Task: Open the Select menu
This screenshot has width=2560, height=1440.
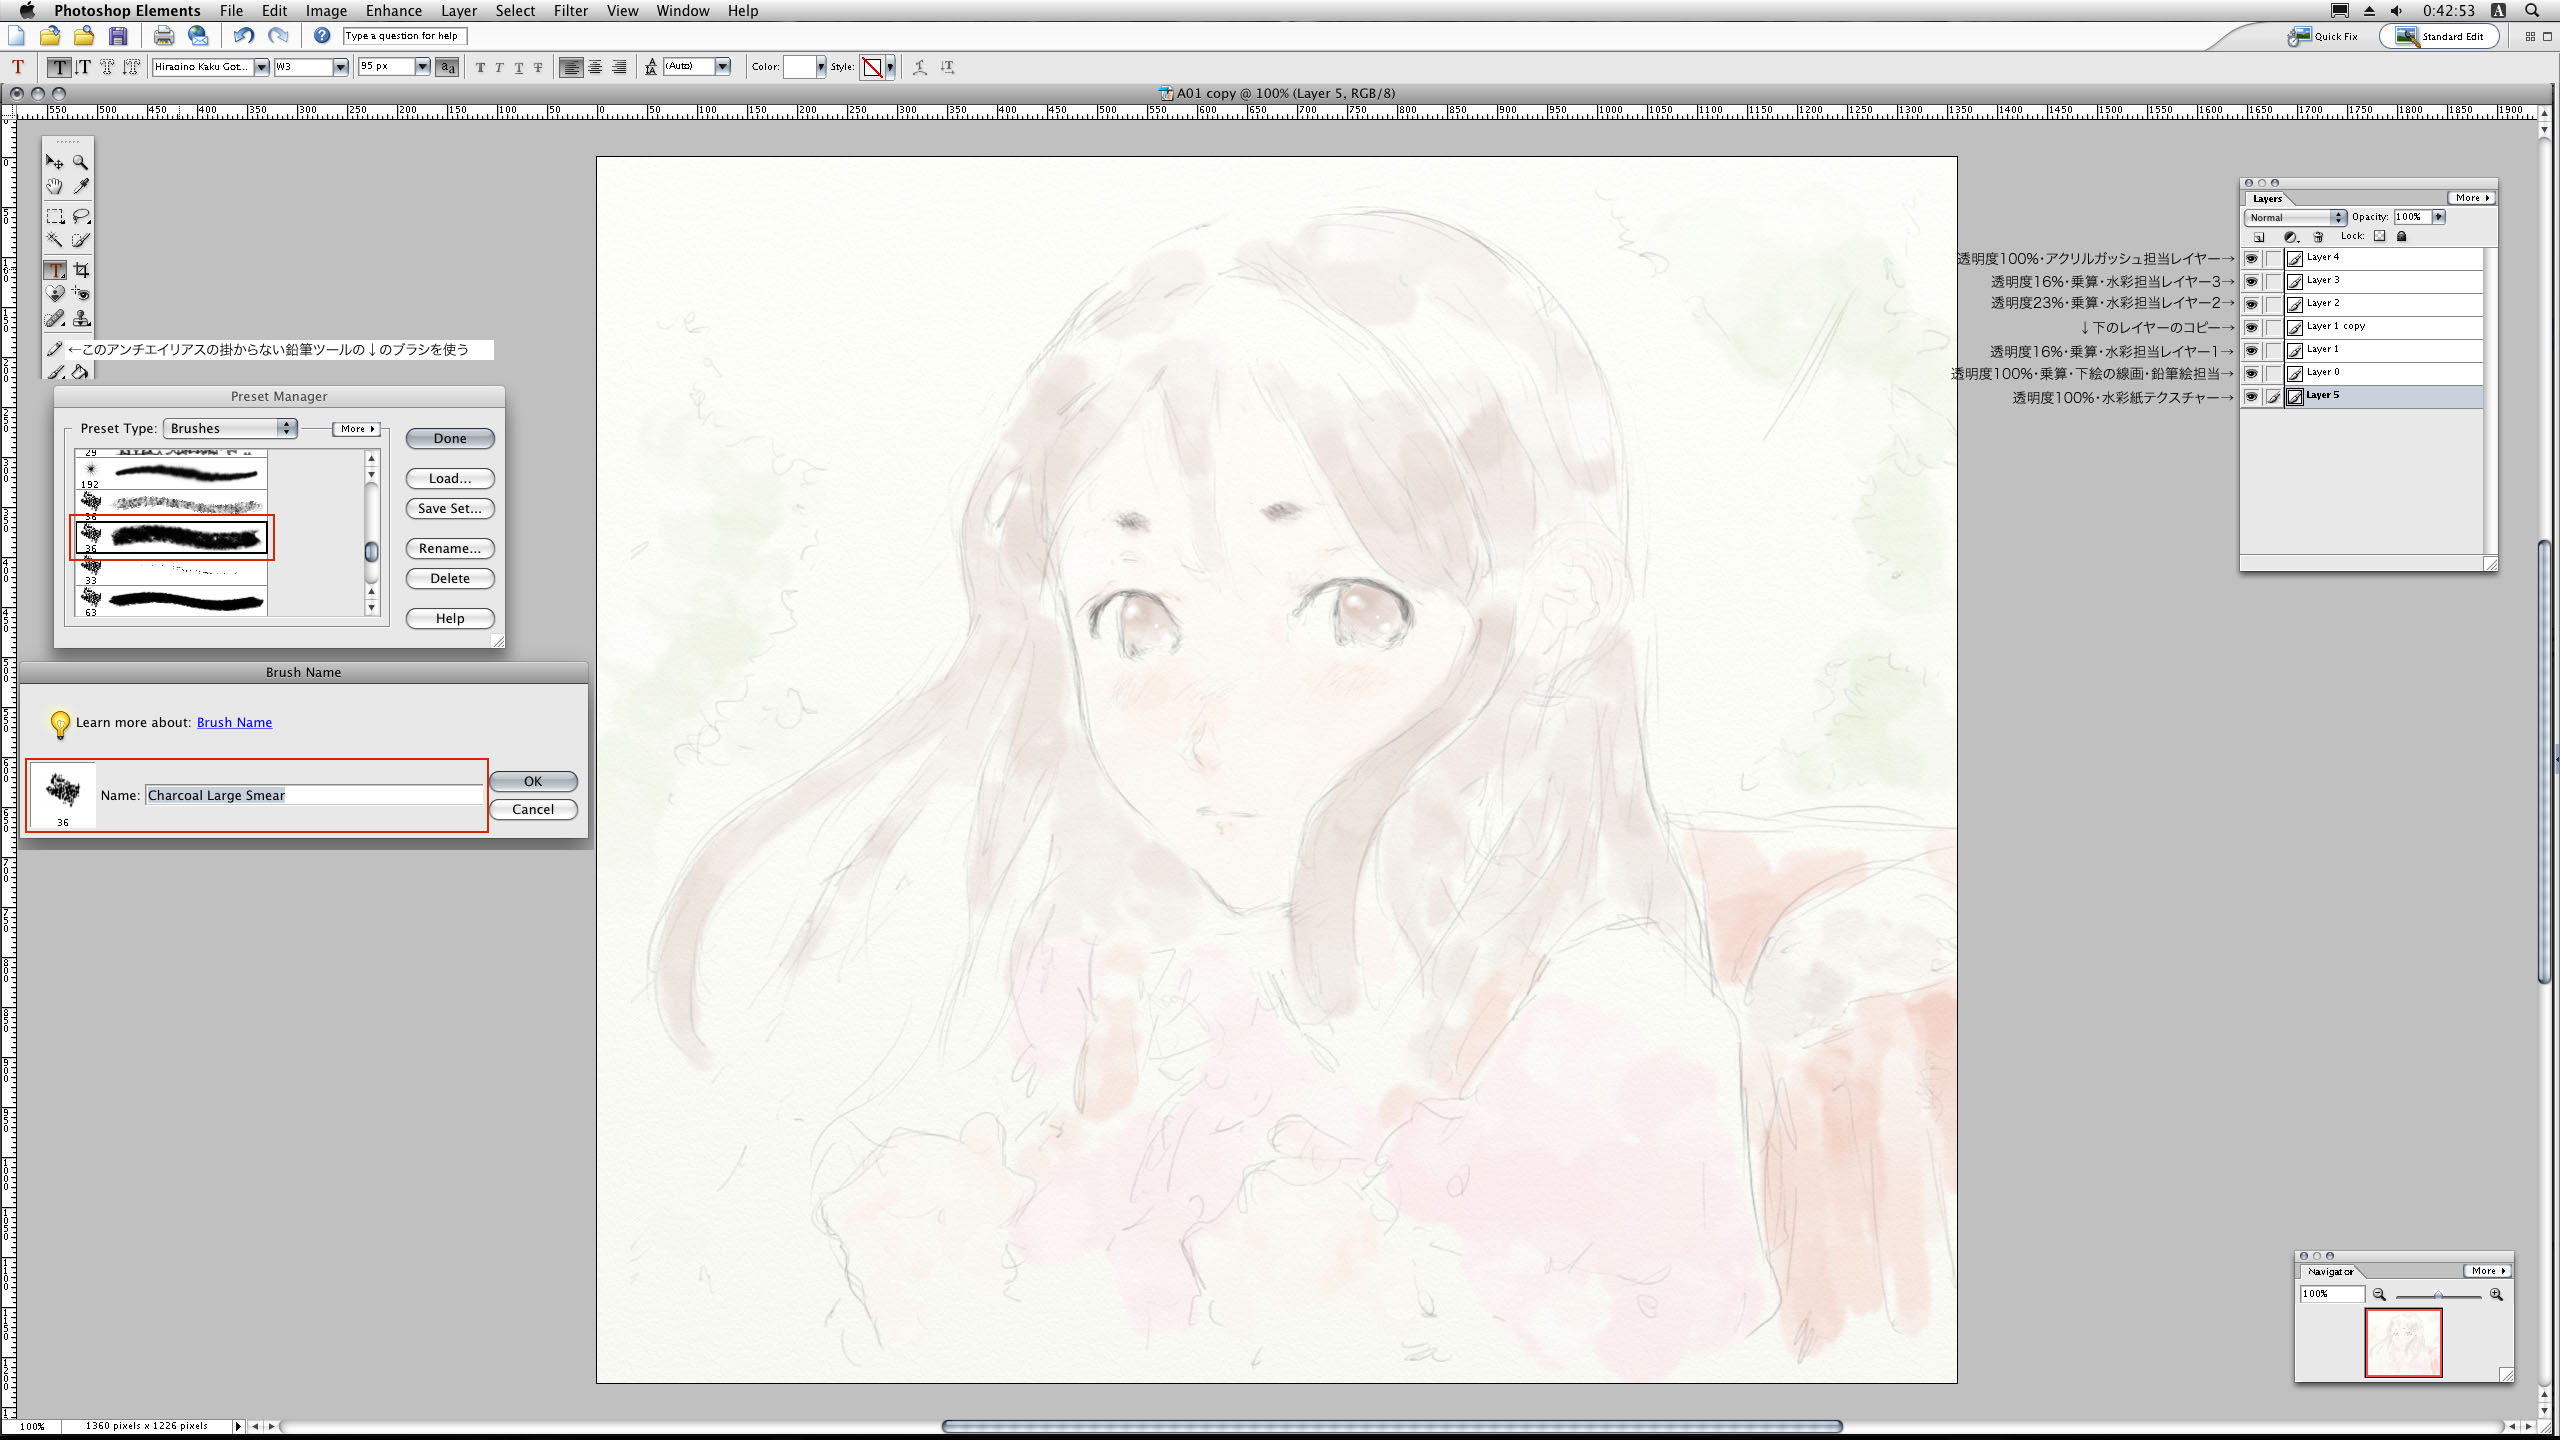Action: click(516, 11)
